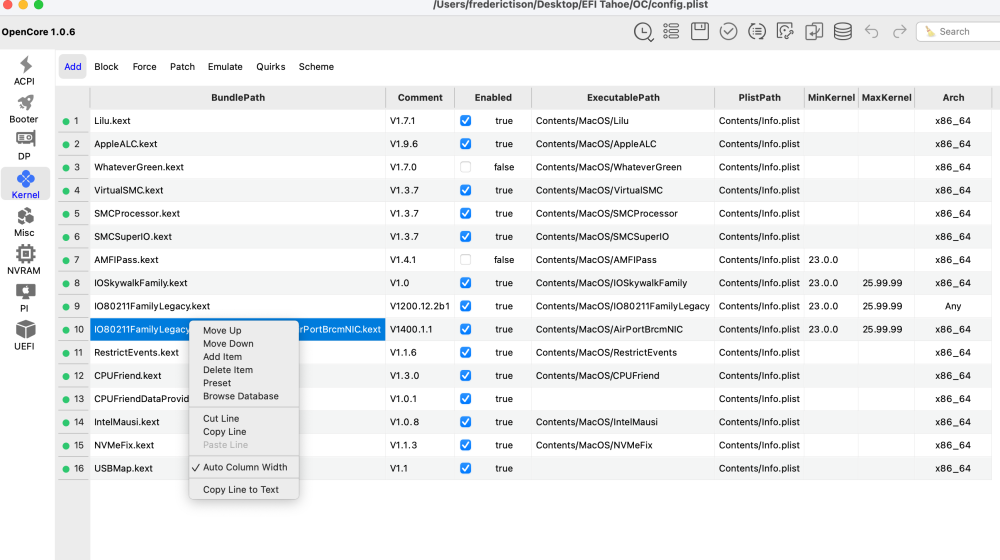
Task: Click the save floppy disk icon
Action: tap(700, 31)
